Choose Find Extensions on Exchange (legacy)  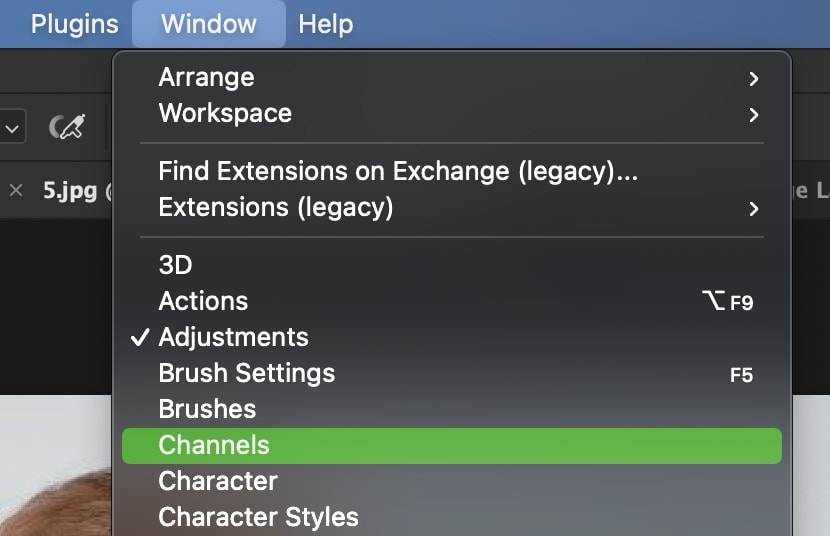pos(452,171)
